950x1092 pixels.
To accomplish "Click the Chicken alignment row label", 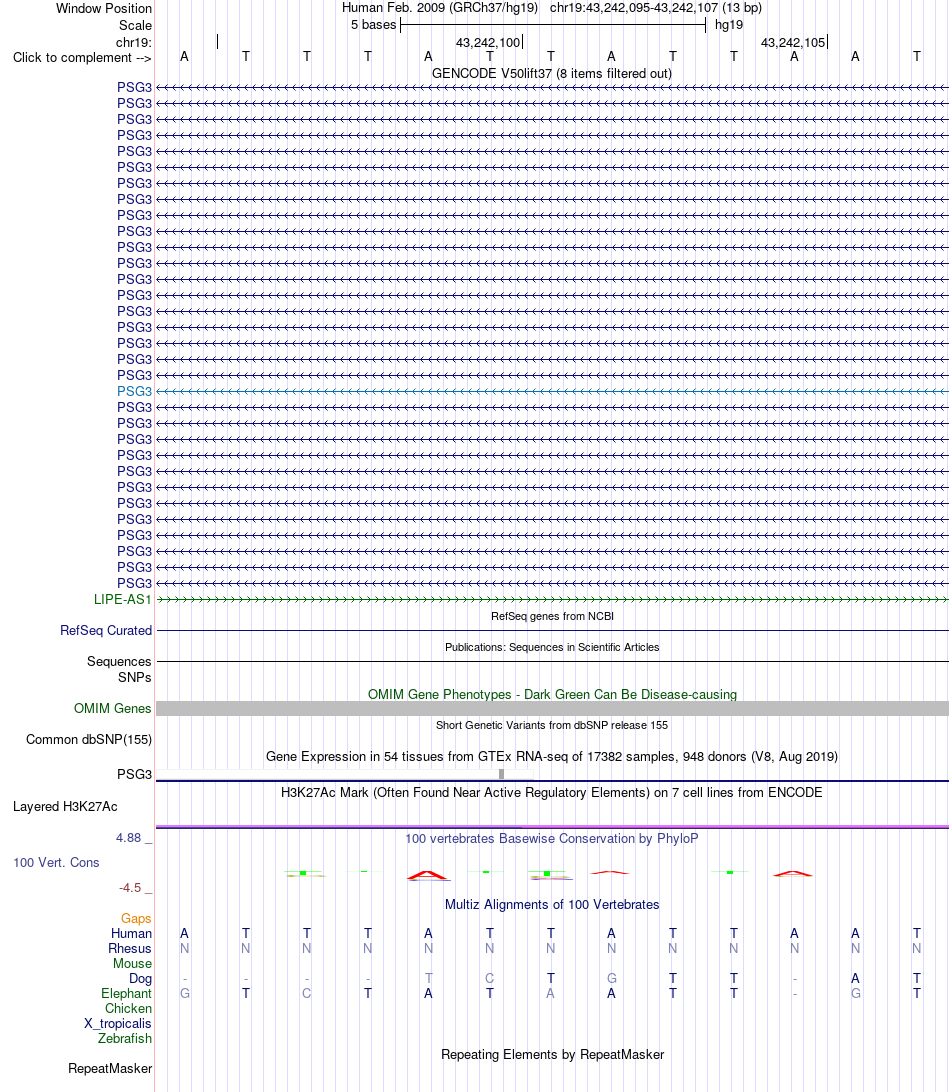I will coord(128,1008).
